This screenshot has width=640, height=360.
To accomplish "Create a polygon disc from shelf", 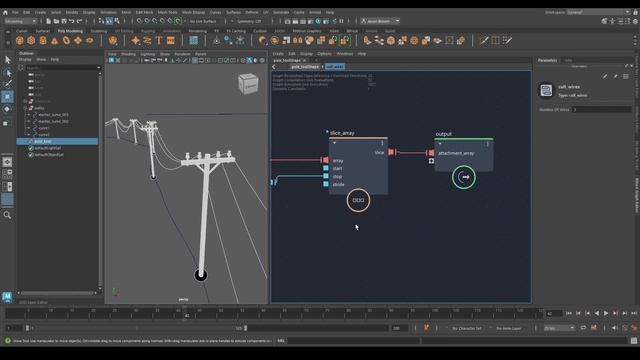I will click(x=90, y=40).
